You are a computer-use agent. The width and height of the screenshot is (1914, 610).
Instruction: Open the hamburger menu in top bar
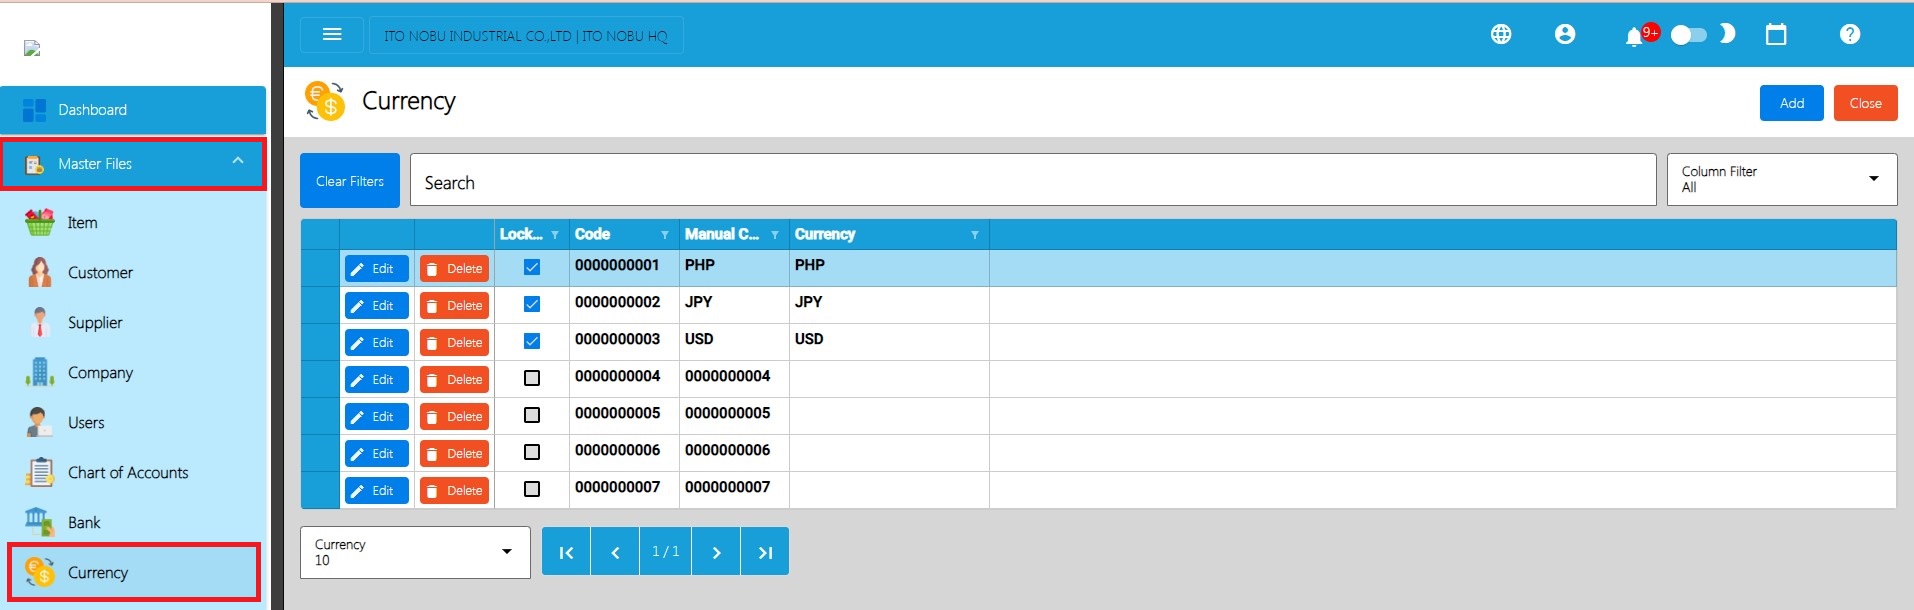[x=332, y=35]
